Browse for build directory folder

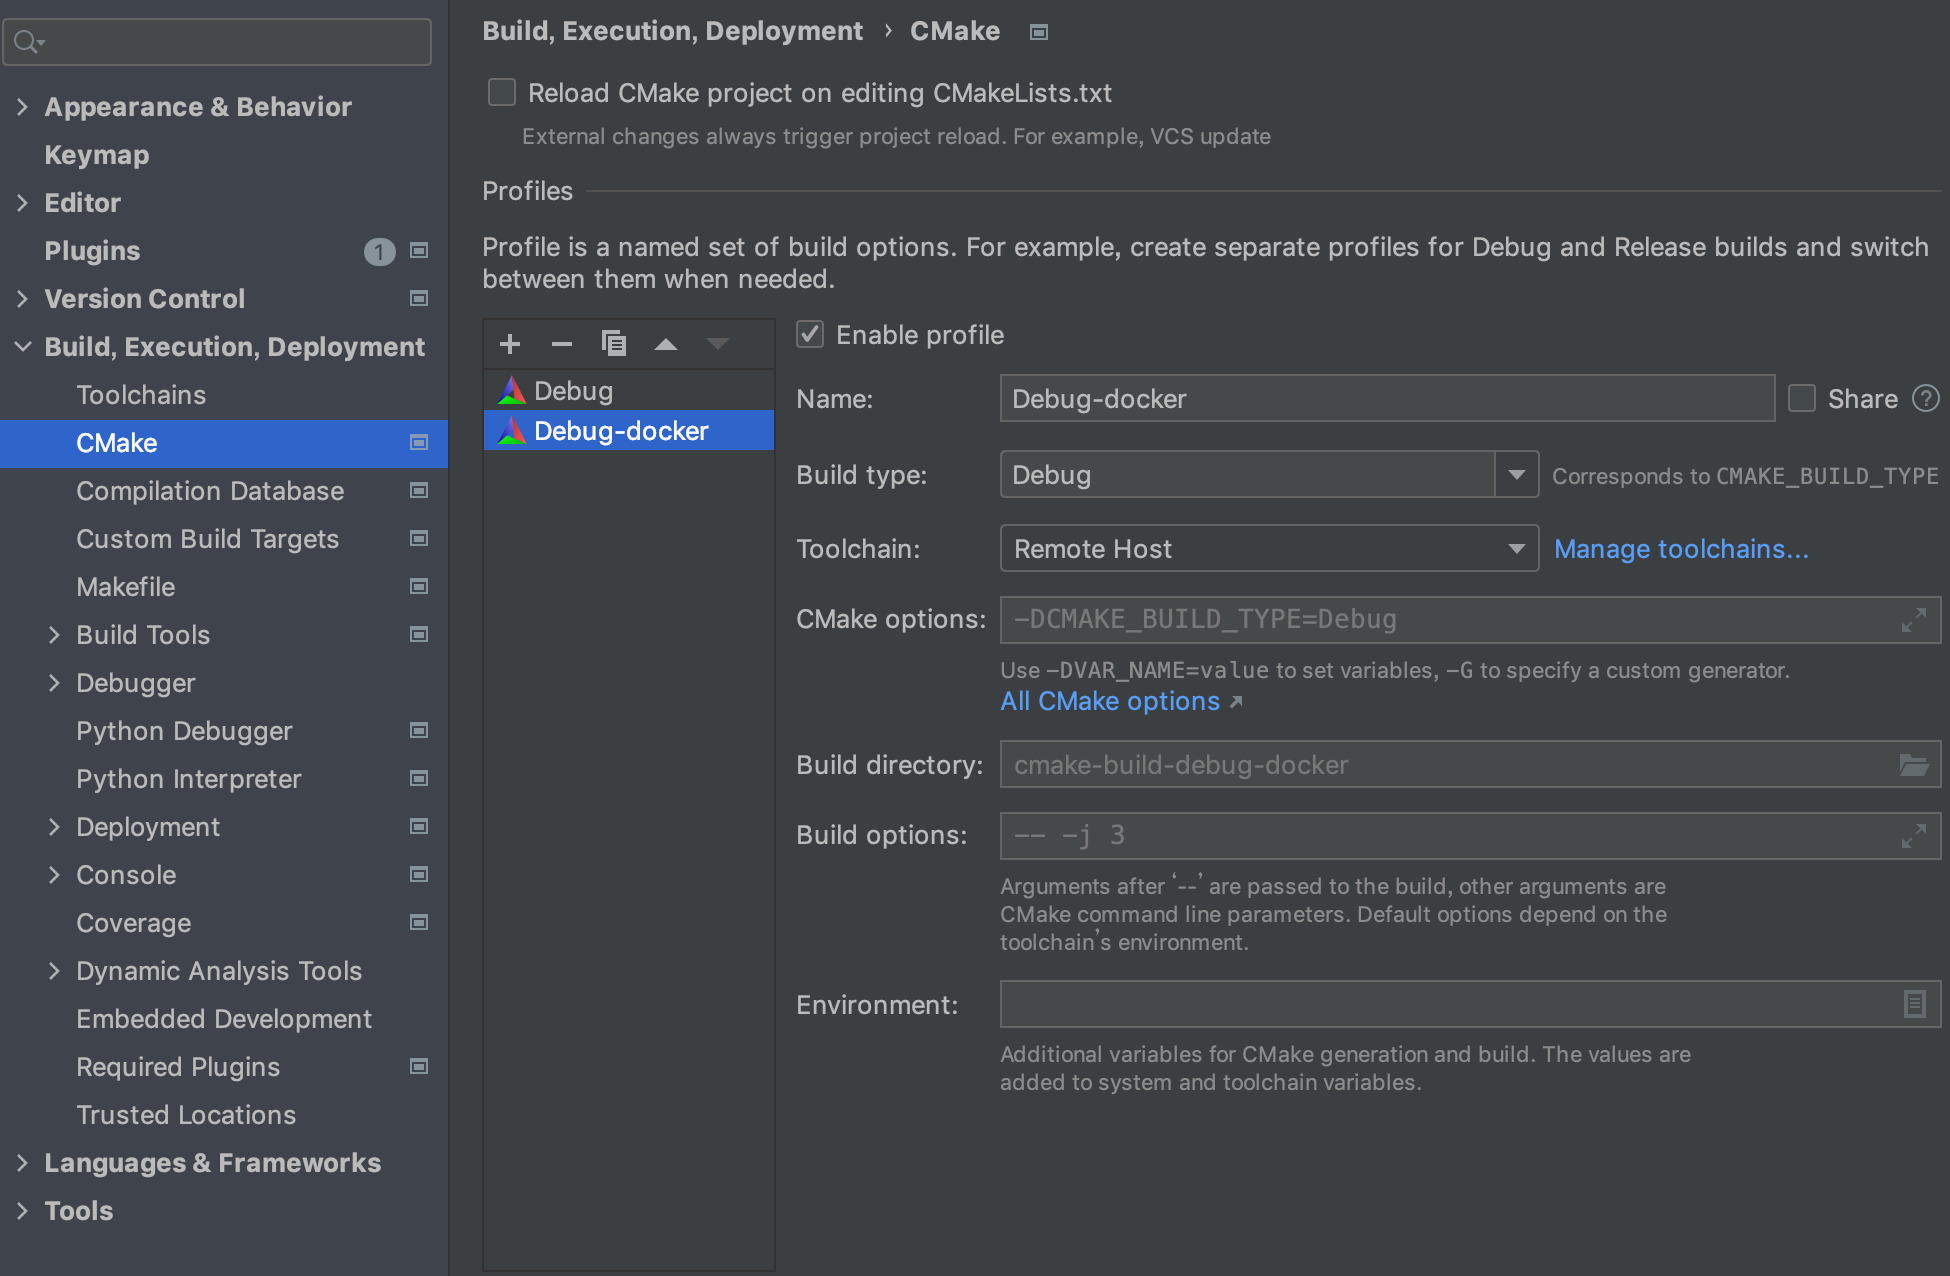pyautogui.click(x=1914, y=765)
